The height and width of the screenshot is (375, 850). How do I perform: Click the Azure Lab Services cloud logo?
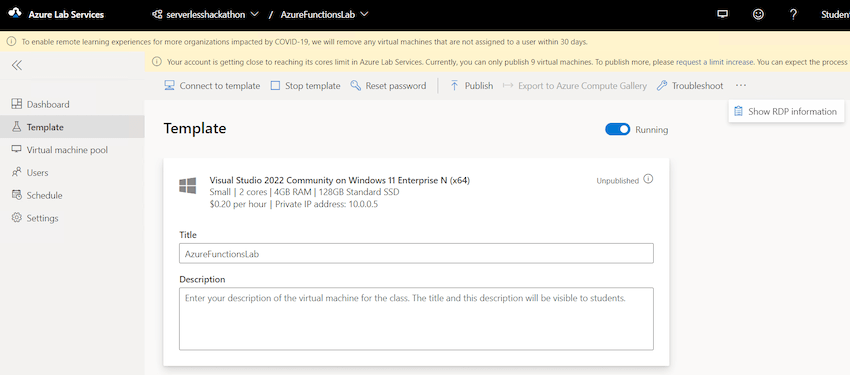pyautogui.click(x=14, y=14)
